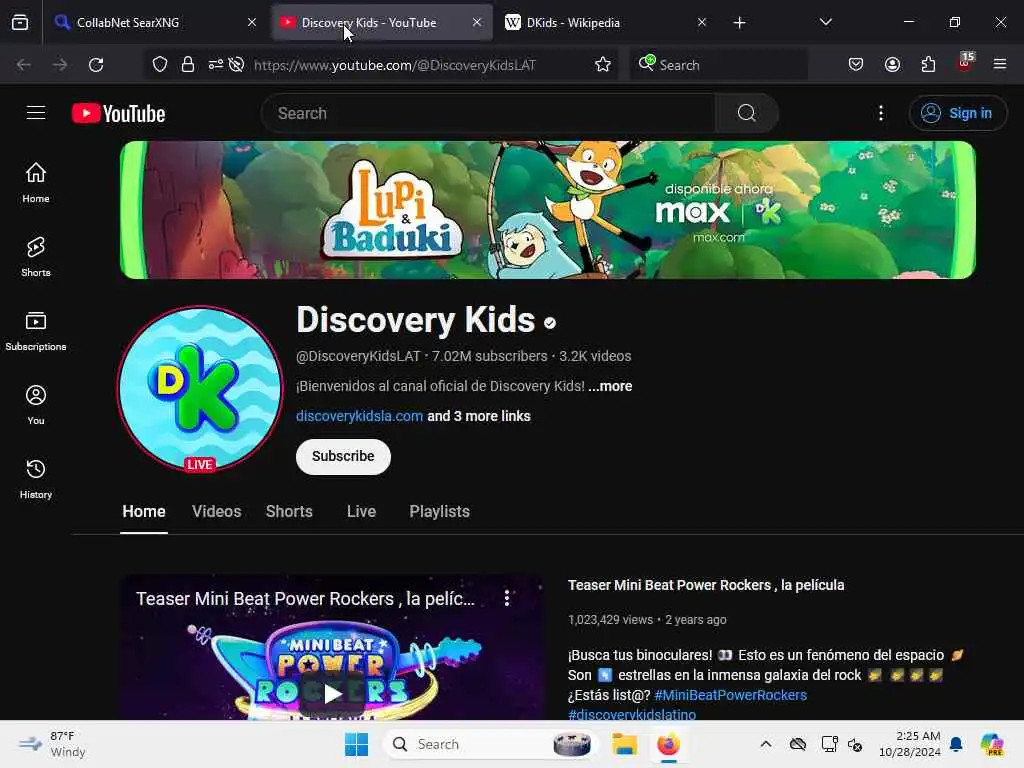Click the Windows taskbar Search box
Image resolution: width=1024 pixels, height=768 pixels.
pos(490,744)
